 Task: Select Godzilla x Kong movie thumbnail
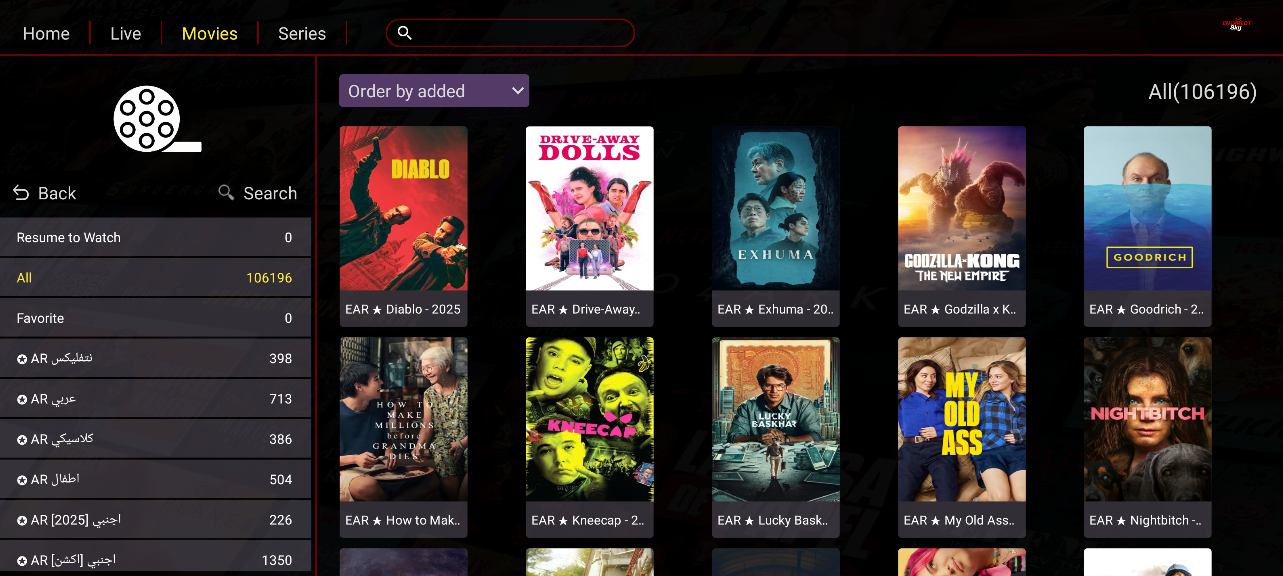point(961,209)
